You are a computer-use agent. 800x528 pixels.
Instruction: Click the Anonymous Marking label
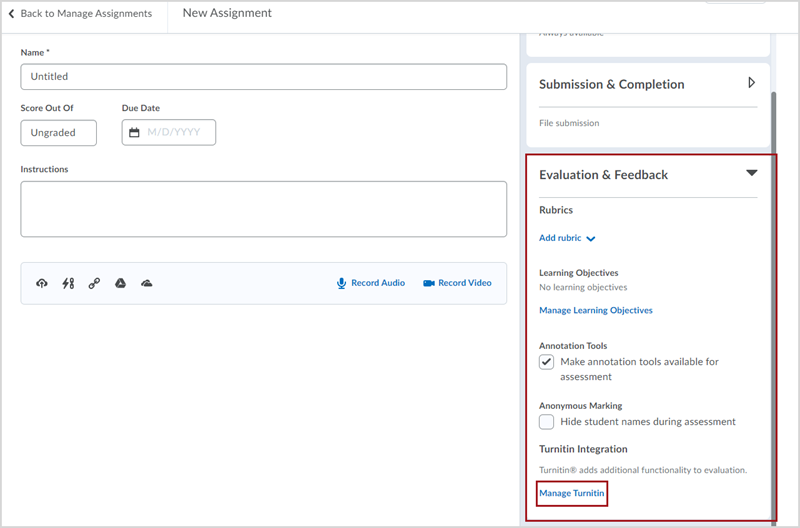[x=581, y=406]
